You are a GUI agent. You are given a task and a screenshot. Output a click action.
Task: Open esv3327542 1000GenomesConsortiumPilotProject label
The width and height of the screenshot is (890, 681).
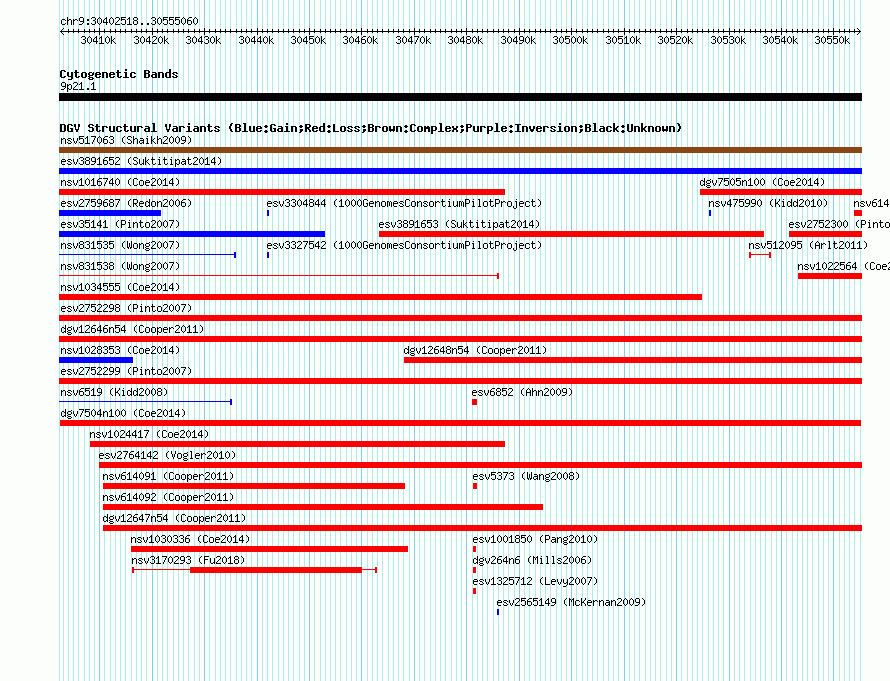404,245
